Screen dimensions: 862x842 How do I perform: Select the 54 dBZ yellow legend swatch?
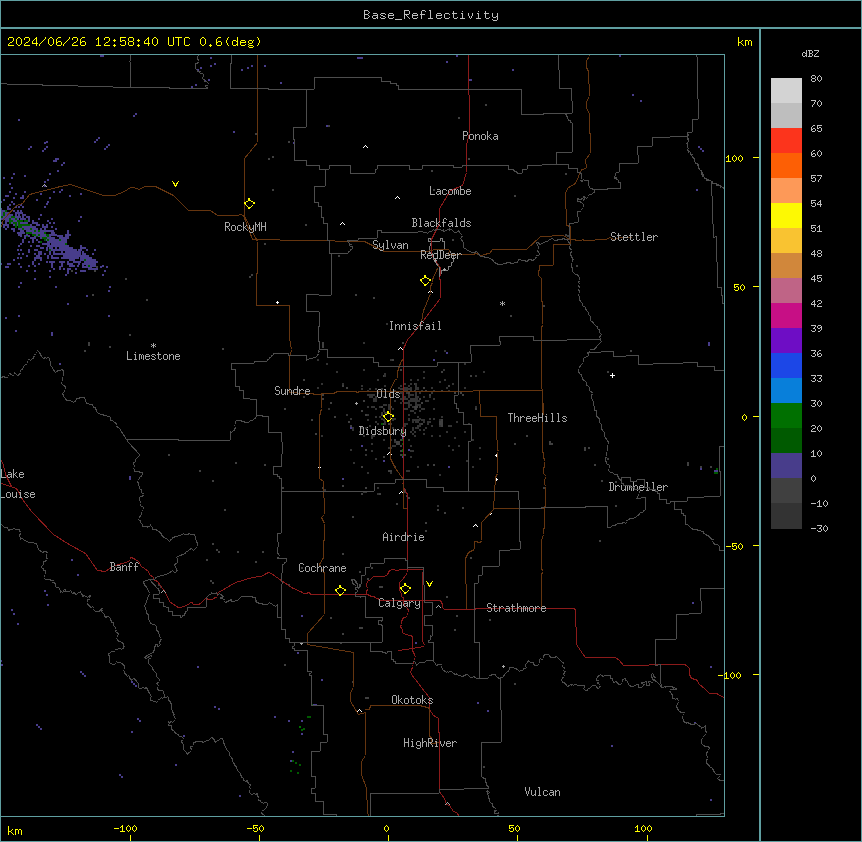786,215
